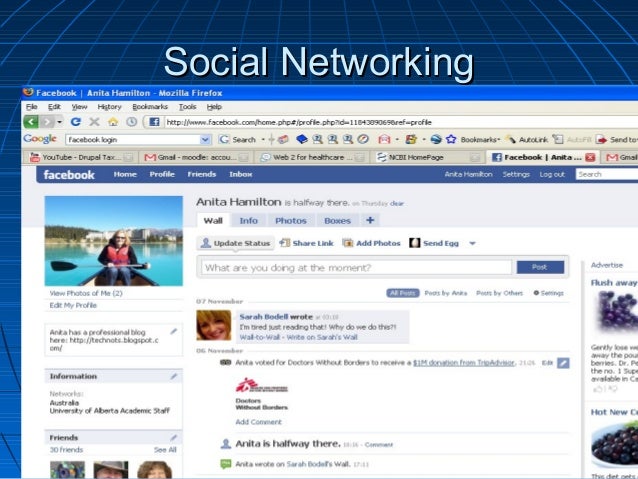
Task: Open the File menu
Action: click(31, 107)
